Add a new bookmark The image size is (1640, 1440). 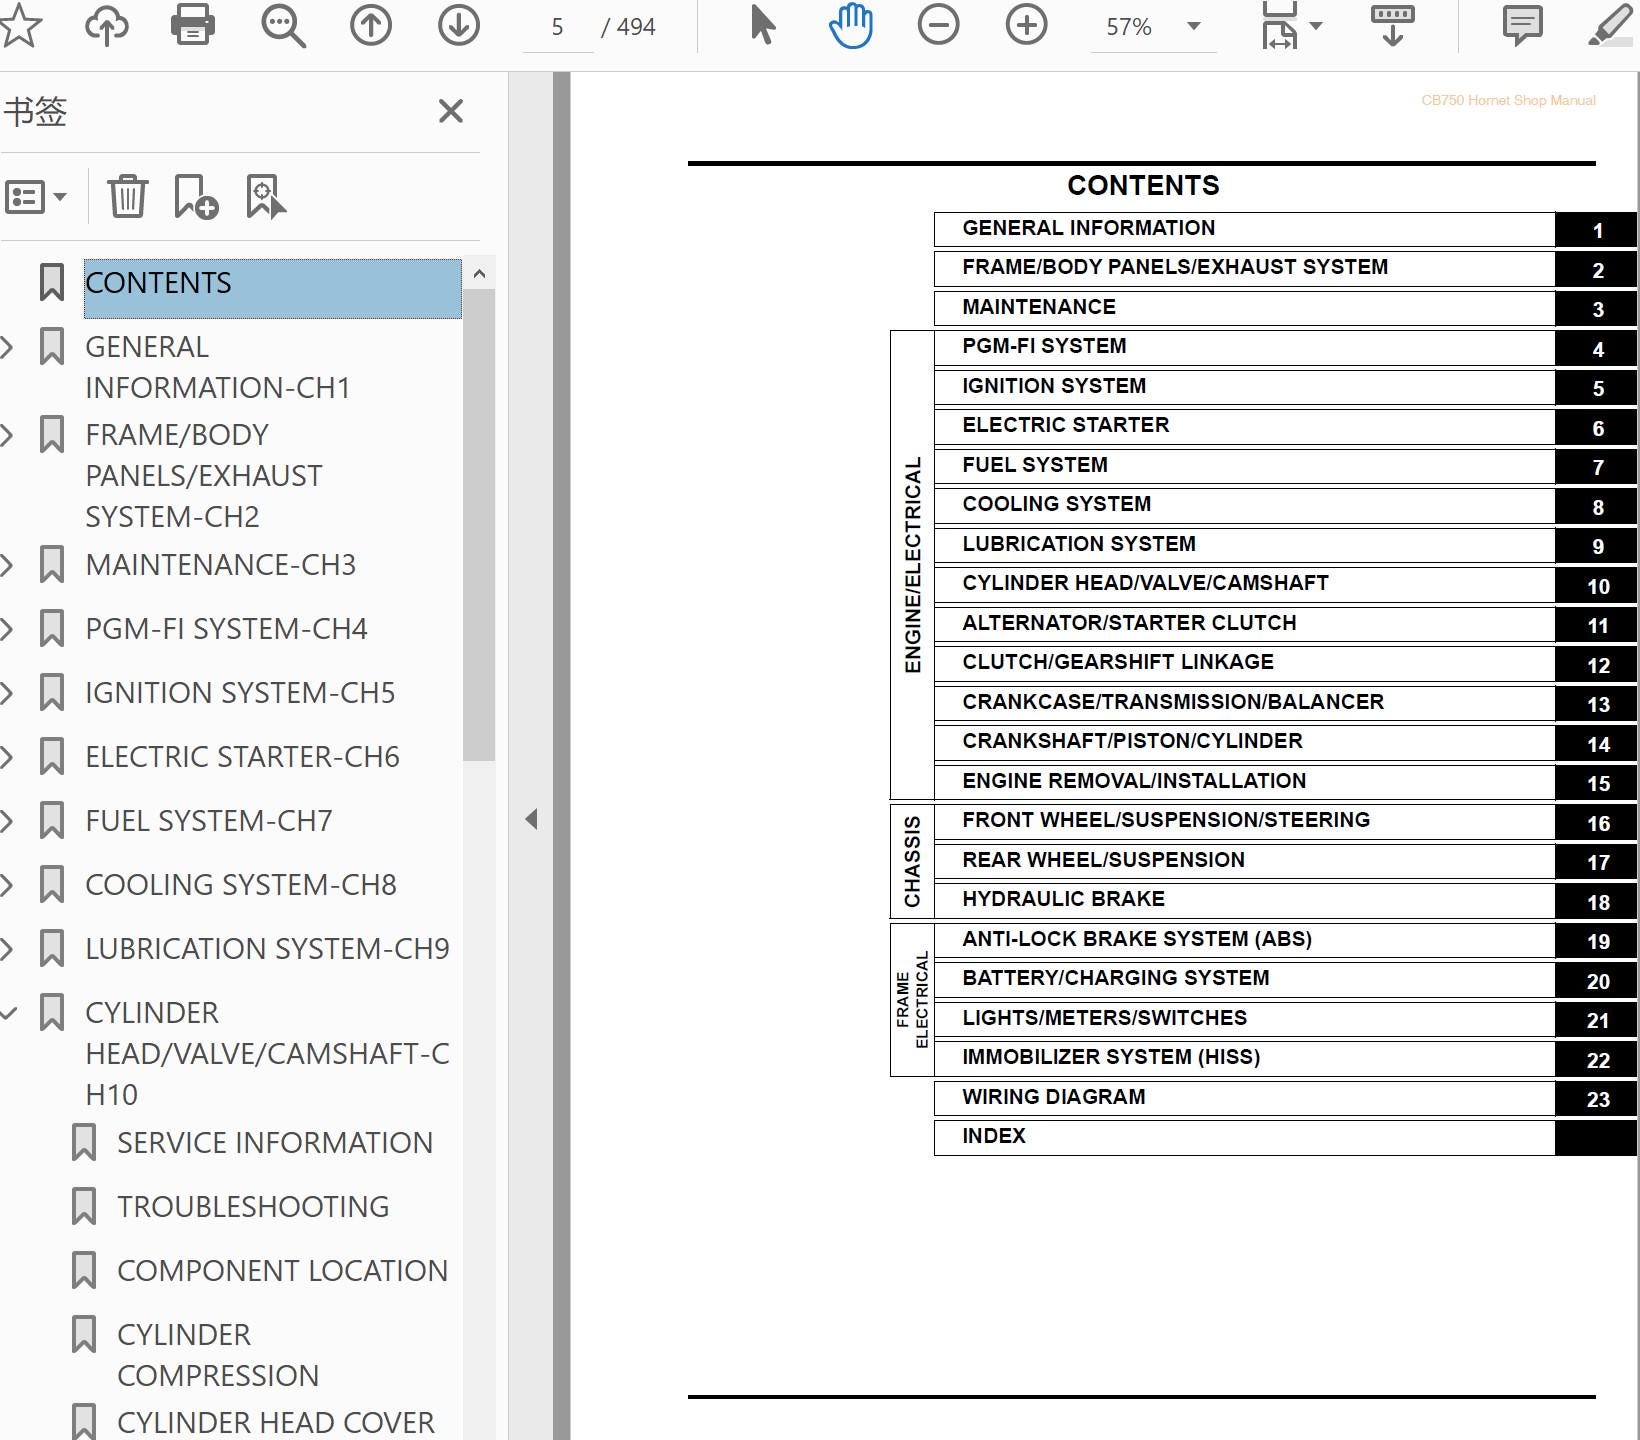click(x=196, y=196)
